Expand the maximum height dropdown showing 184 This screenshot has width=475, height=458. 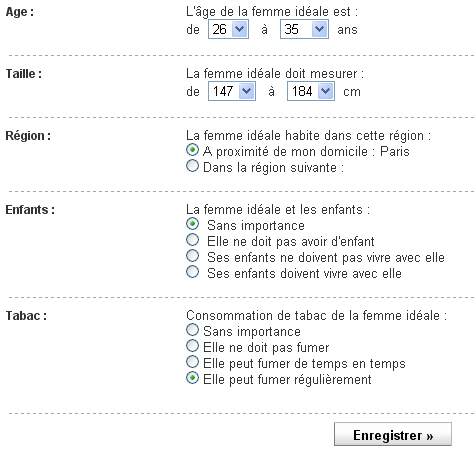[311, 91]
